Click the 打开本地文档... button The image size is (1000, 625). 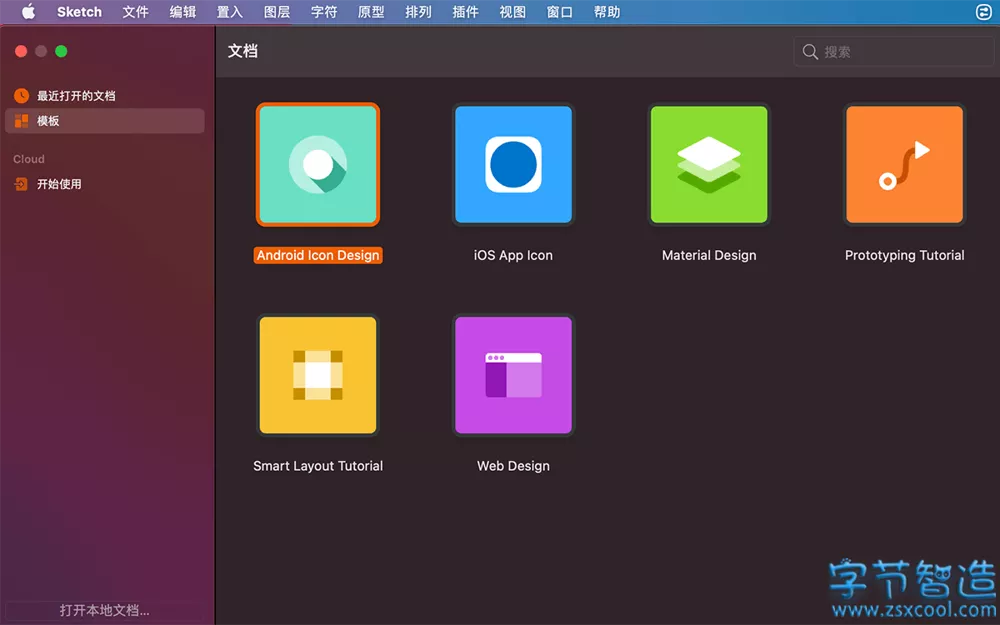(105, 610)
